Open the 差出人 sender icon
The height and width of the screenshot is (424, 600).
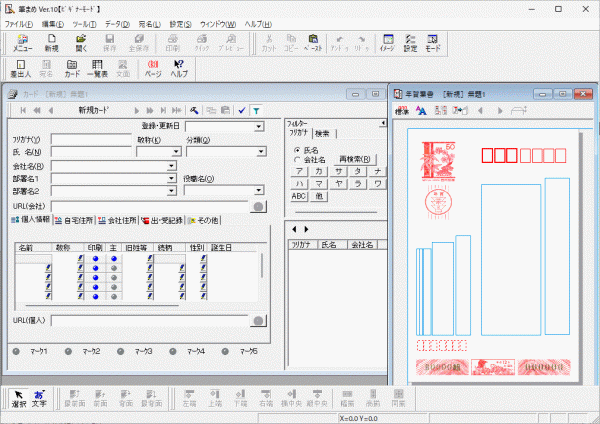click(21, 69)
